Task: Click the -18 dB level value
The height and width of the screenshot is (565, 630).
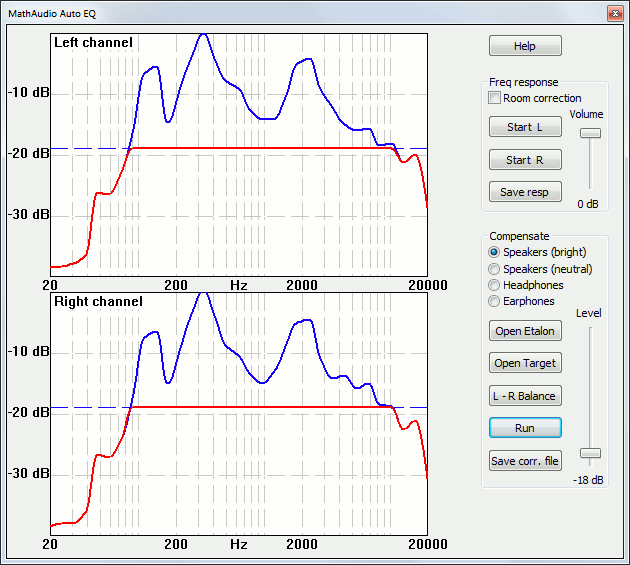Action: click(x=588, y=480)
